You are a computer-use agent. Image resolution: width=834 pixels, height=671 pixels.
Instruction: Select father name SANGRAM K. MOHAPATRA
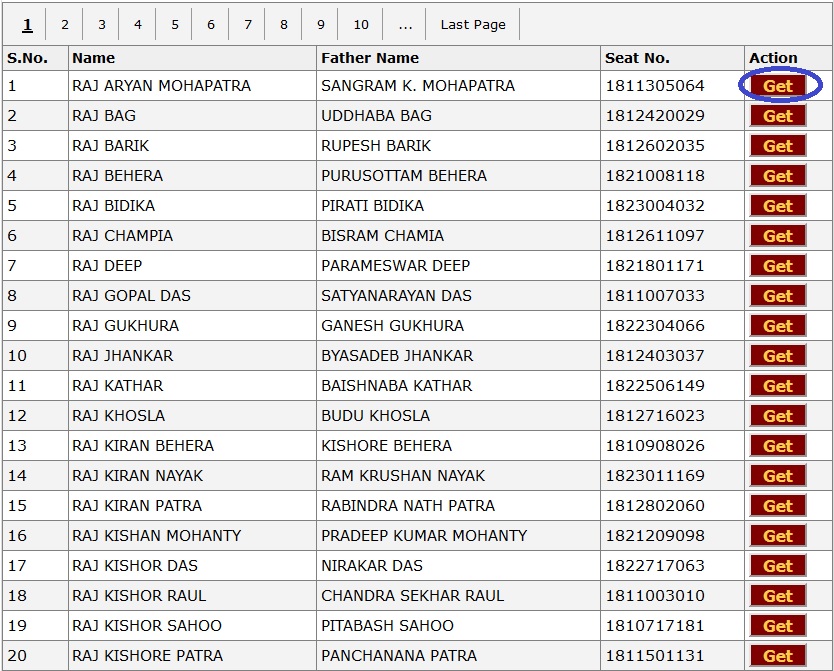pos(418,86)
